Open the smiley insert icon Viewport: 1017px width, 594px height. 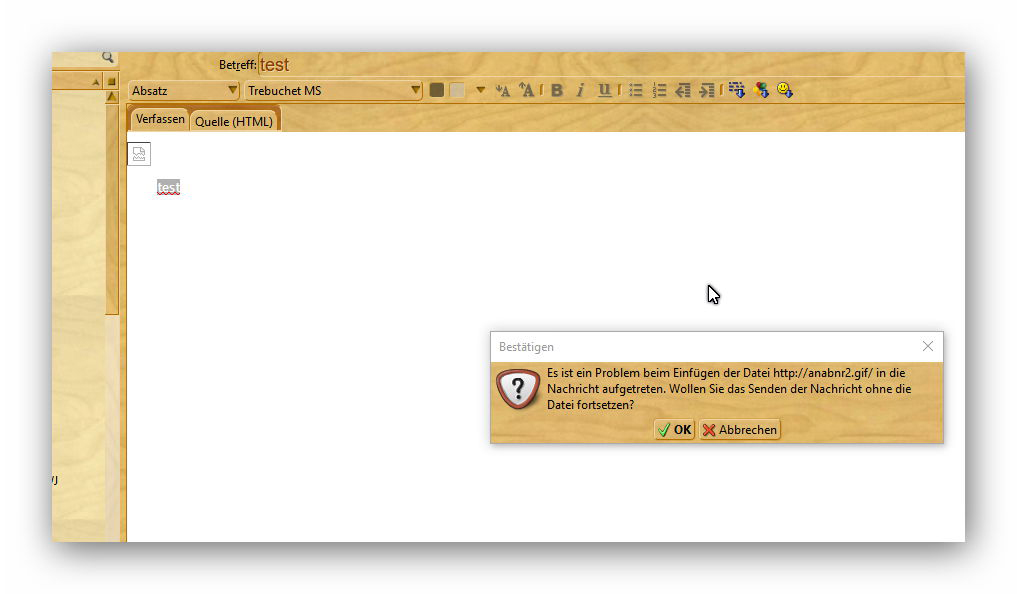pos(785,90)
